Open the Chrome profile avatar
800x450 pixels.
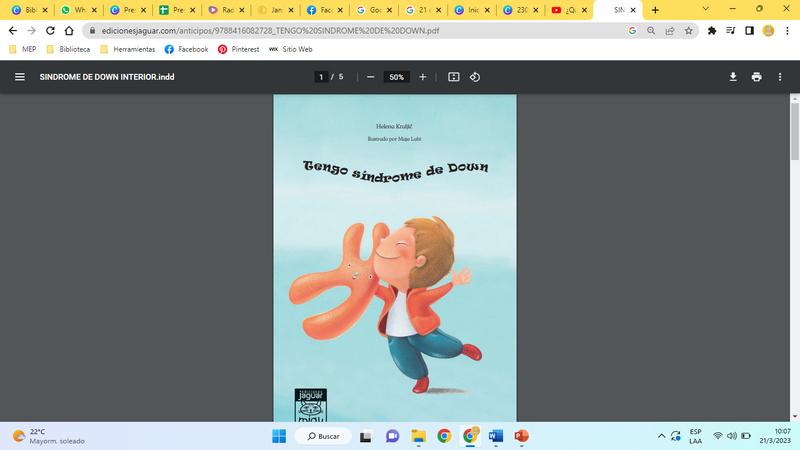point(768,31)
